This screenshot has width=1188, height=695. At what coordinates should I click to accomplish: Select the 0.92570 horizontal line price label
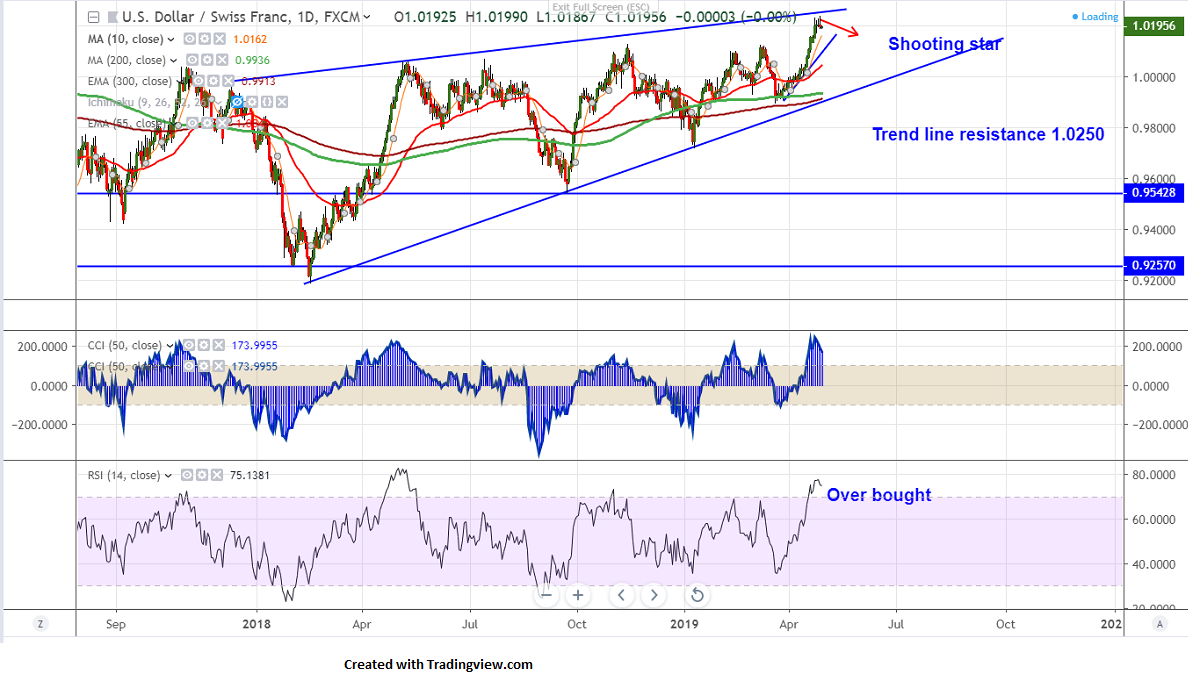1154,265
